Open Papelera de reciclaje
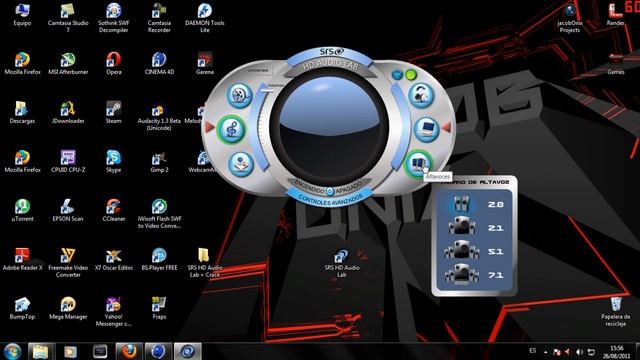640x360 pixels. (x=616, y=312)
